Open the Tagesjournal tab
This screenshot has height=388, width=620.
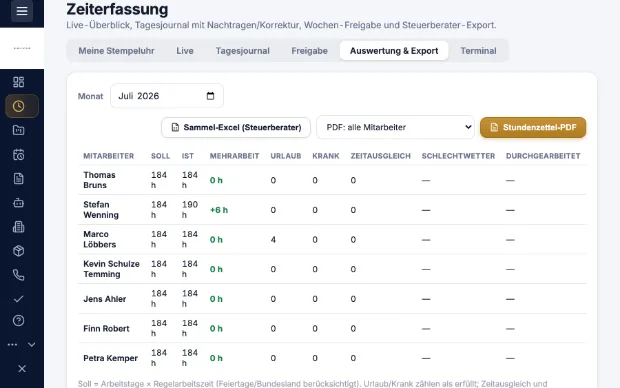[x=242, y=51]
